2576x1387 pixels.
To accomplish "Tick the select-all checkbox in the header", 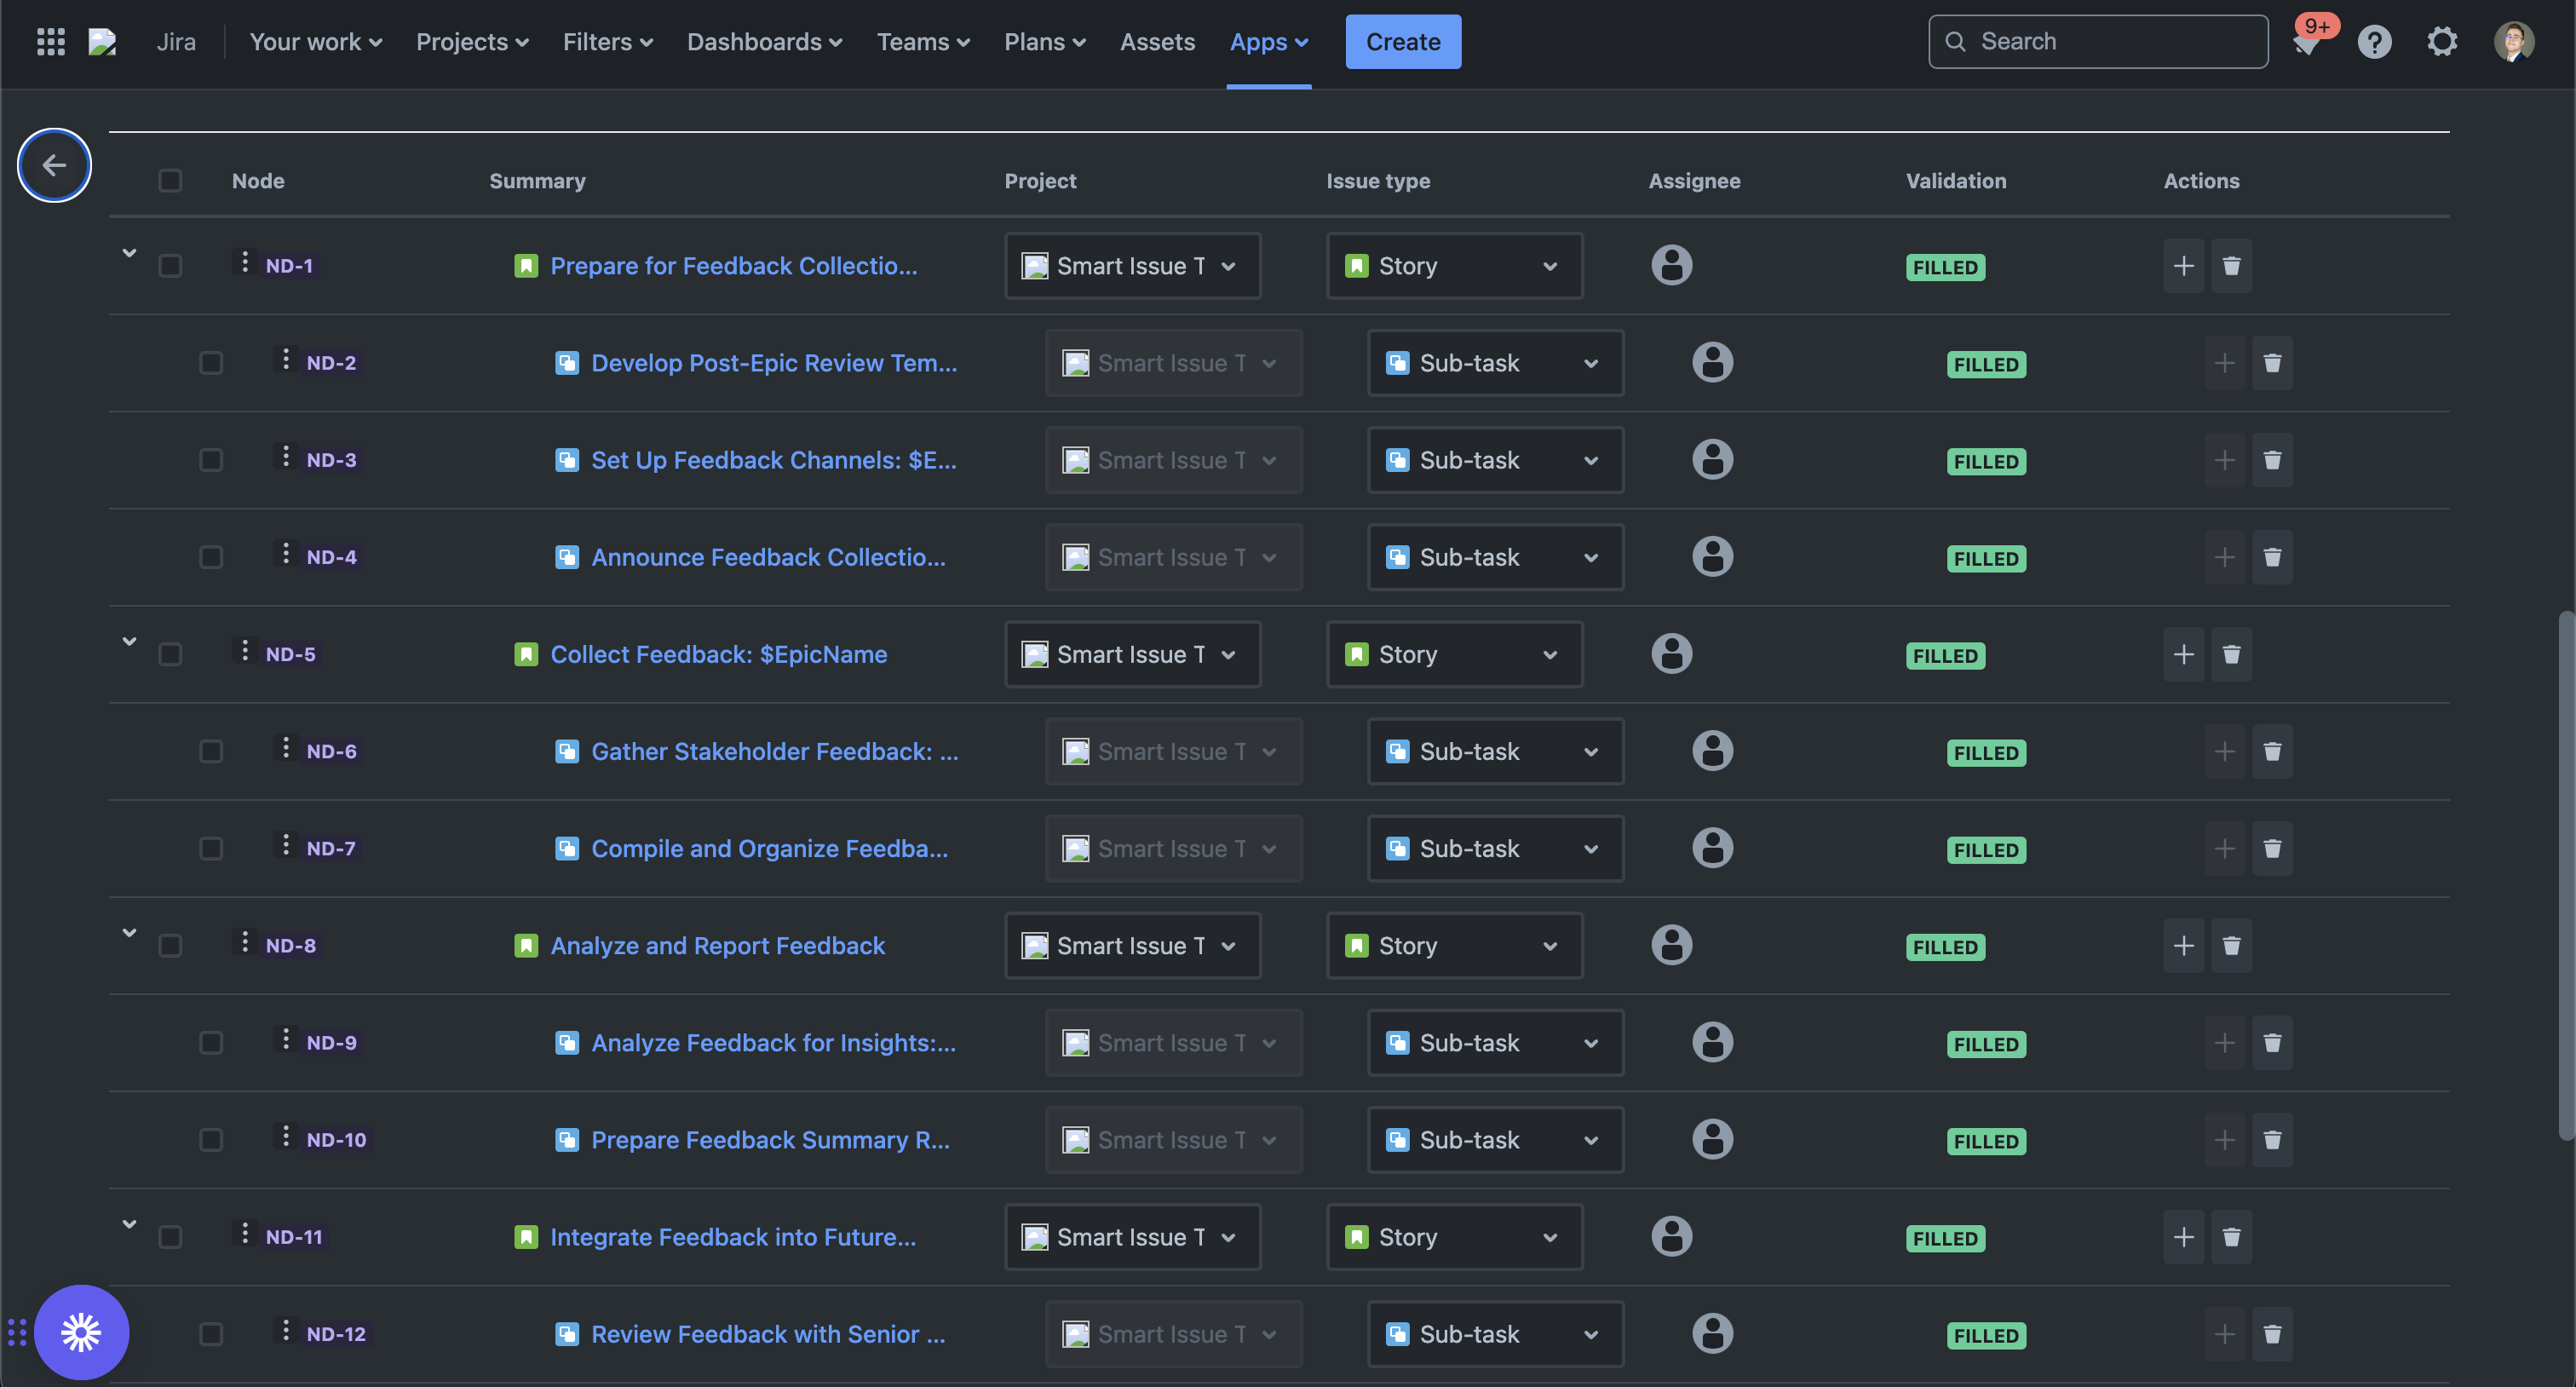I will point(170,181).
